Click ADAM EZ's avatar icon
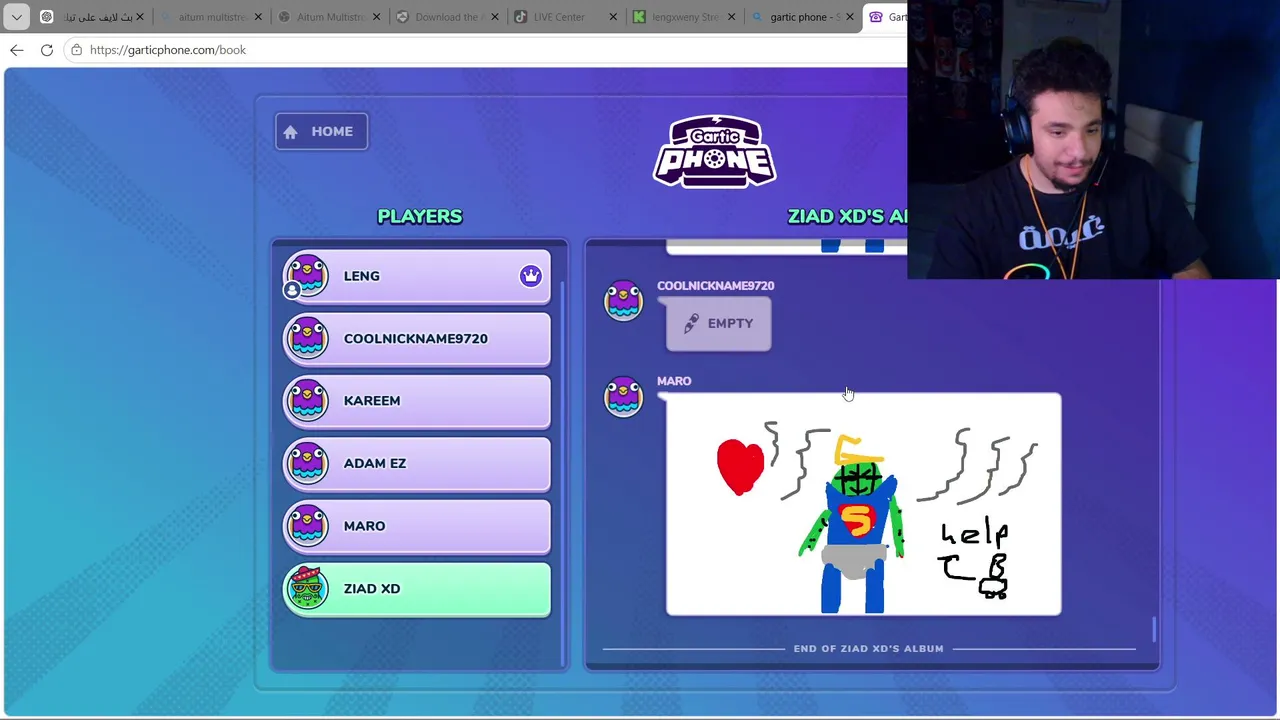Viewport: 1280px width, 720px height. pyautogui.click(x=307, y=463)
